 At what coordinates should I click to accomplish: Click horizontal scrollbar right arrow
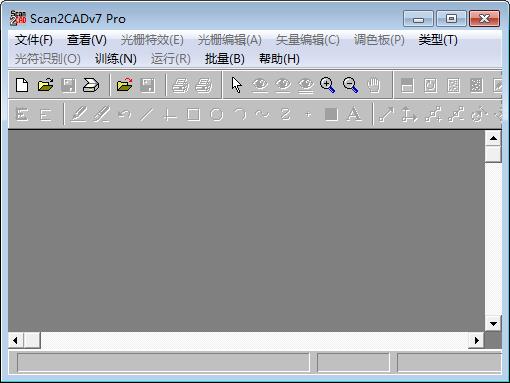(x=476, y=340)
